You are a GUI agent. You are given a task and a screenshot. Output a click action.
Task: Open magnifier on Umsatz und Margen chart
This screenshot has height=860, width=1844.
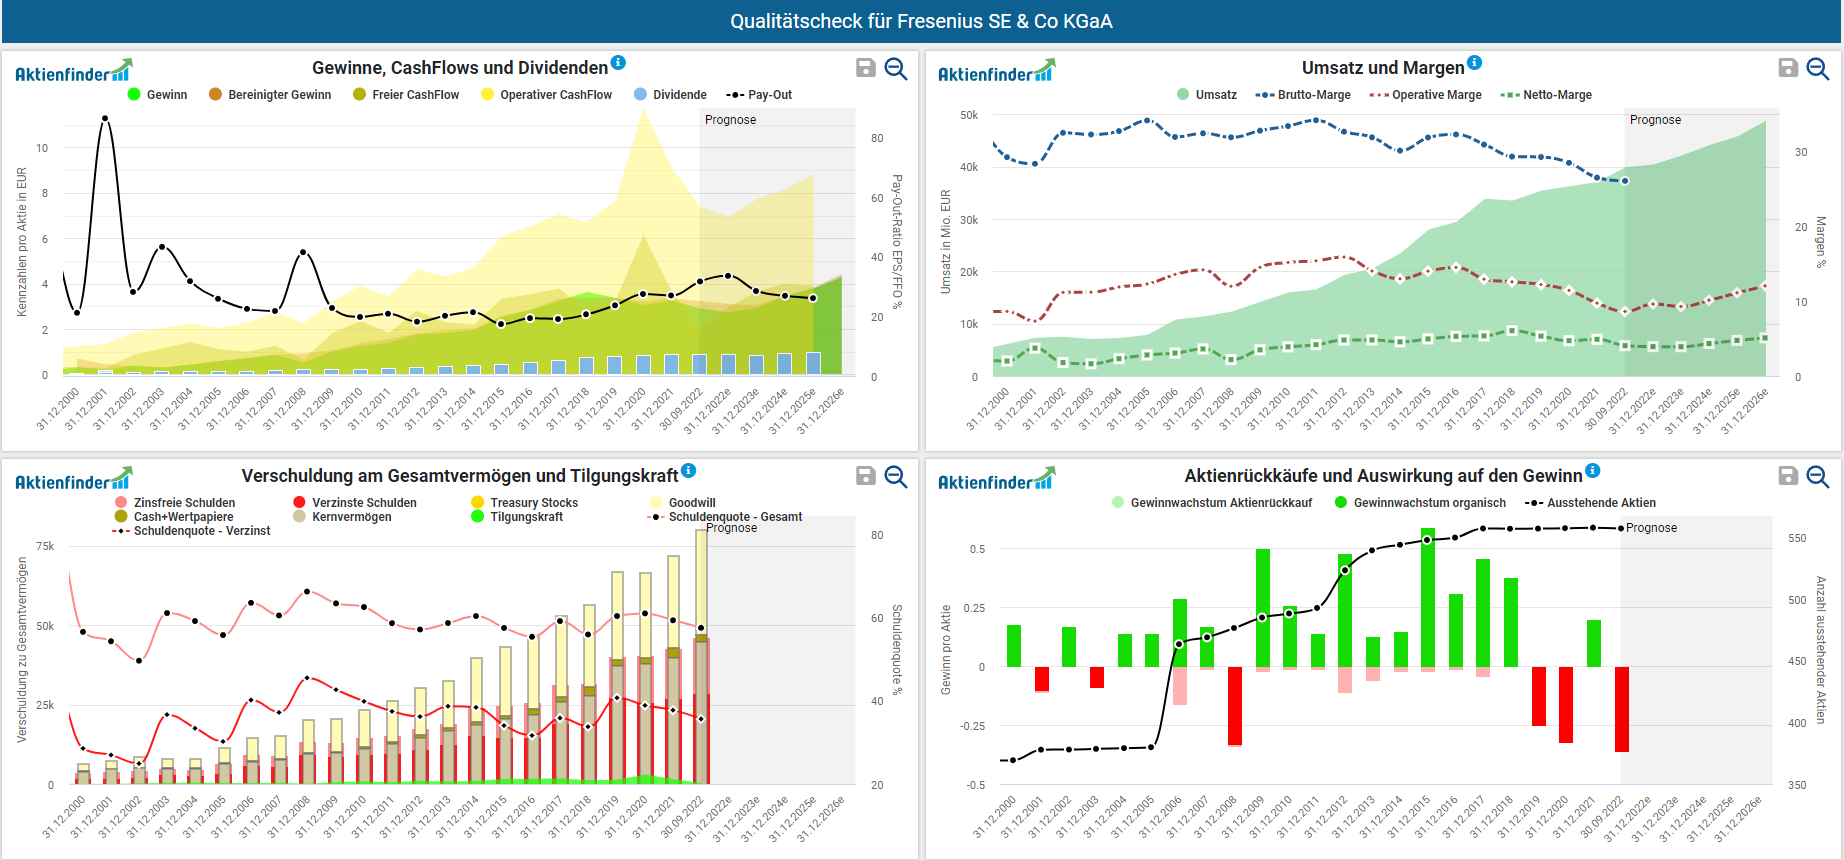coord(1818,68)
